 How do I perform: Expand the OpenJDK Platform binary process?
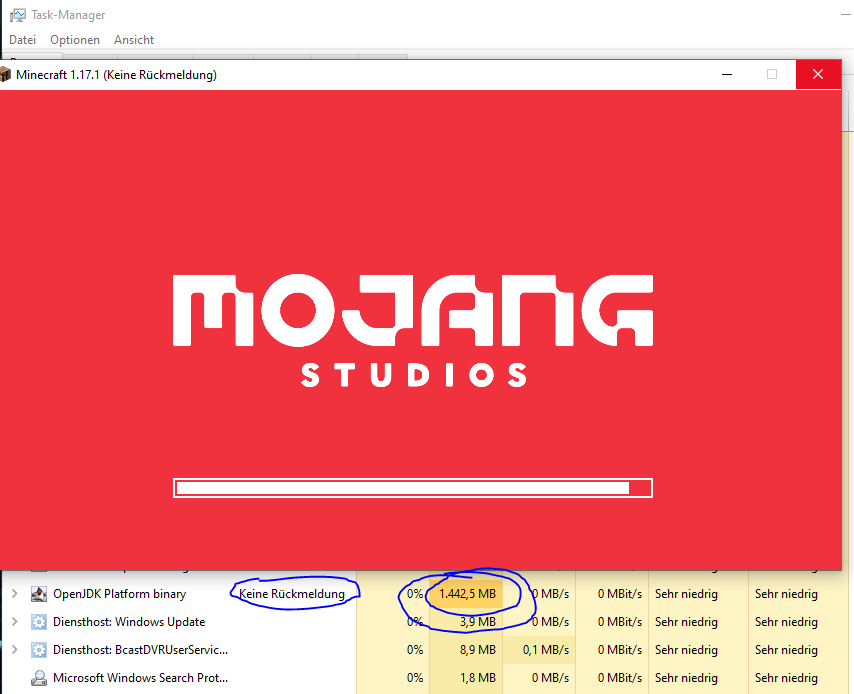(x=14, y=594)
